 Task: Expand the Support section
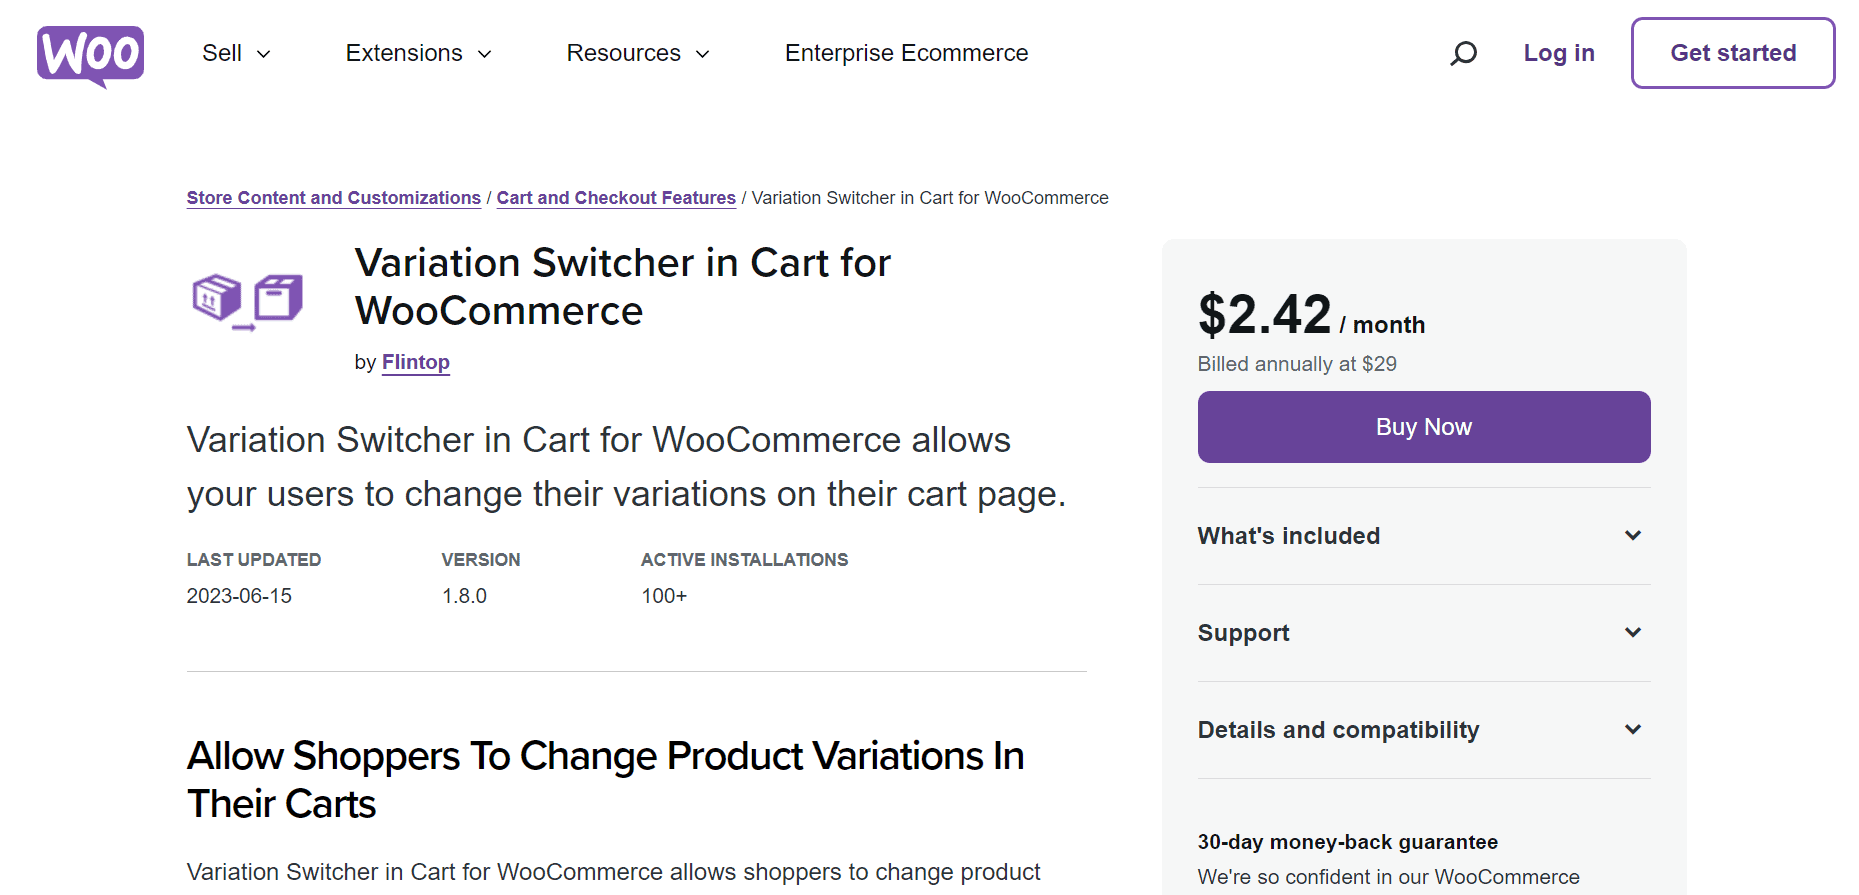pyautogui.click(x=1243, y=633)
